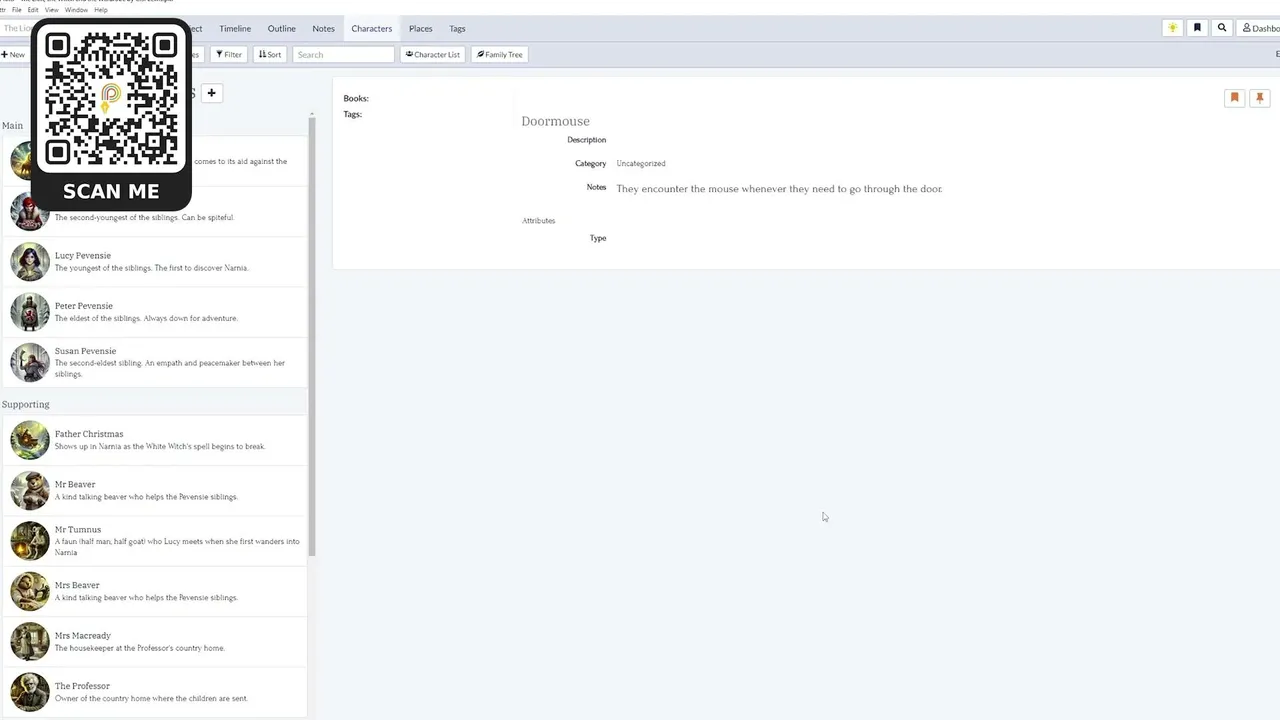Click the Doormouse character title

point(555,121)
